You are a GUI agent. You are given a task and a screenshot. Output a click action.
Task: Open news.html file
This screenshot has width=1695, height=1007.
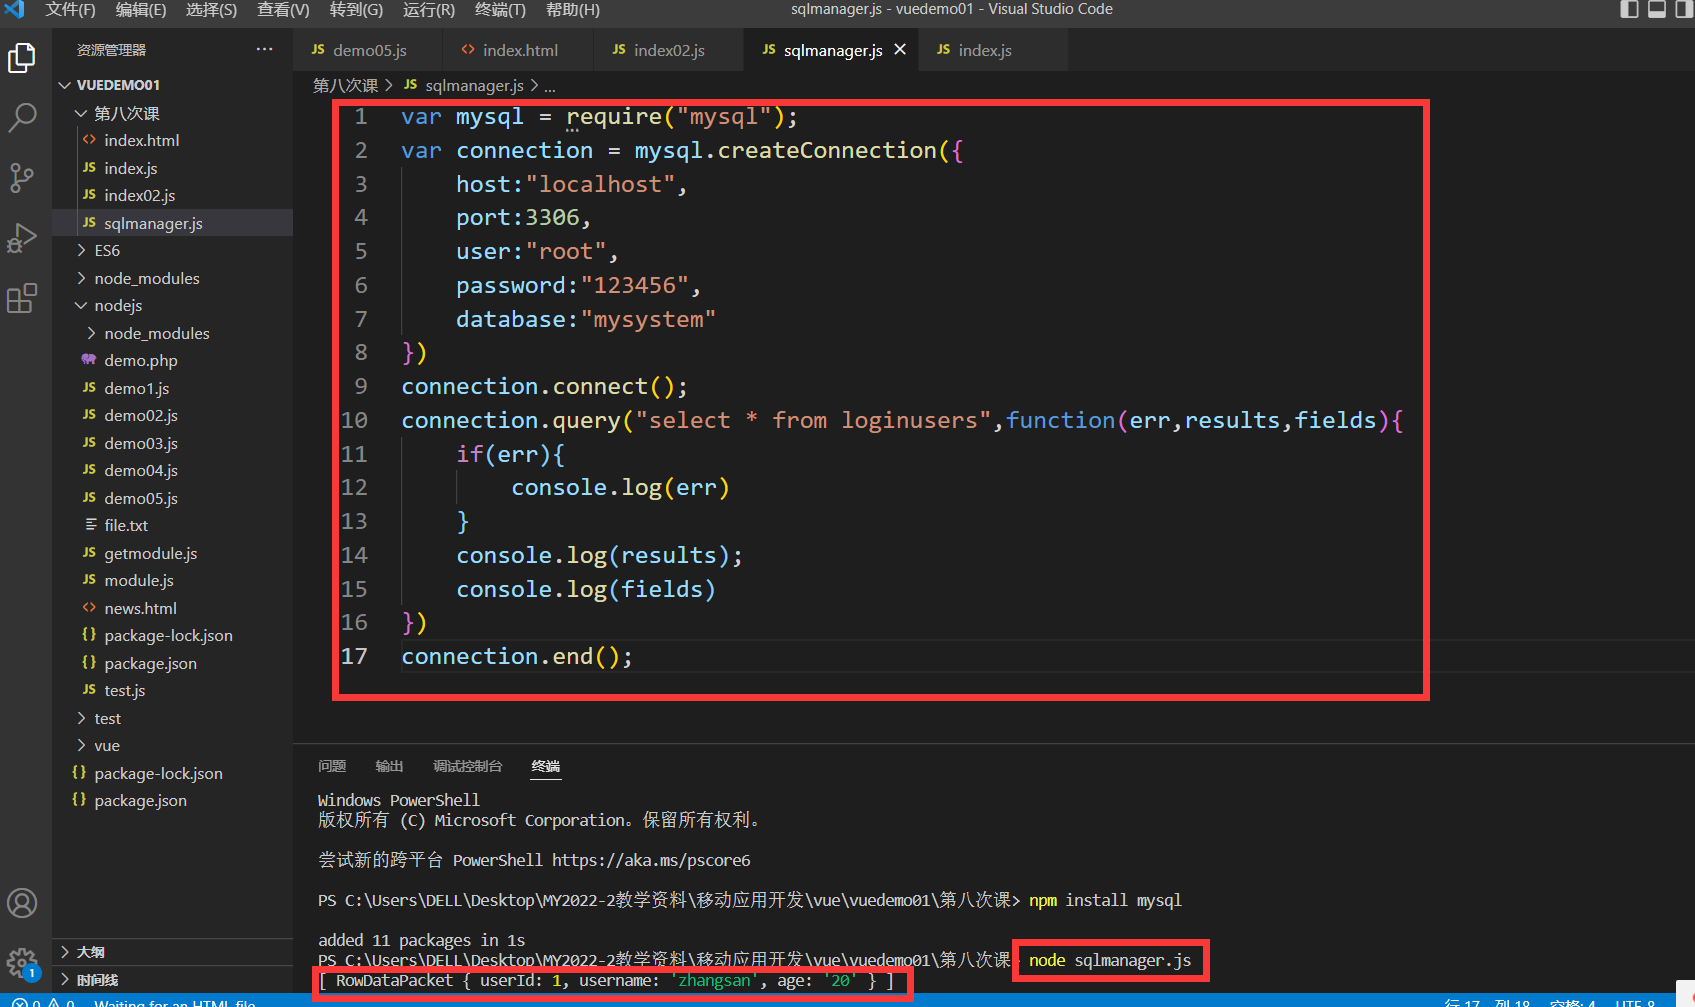click(x=172, y=608)
